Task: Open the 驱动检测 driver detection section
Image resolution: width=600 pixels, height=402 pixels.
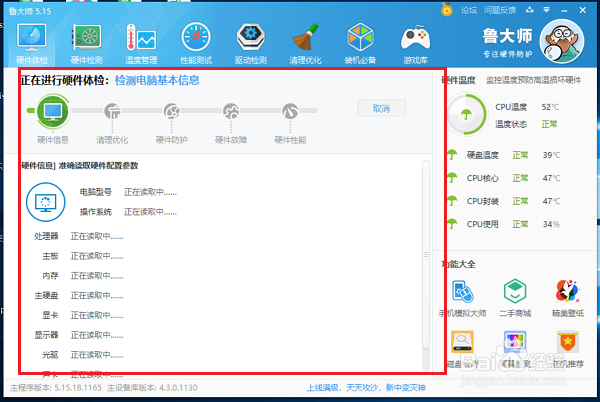Action: tap(251, 44)
